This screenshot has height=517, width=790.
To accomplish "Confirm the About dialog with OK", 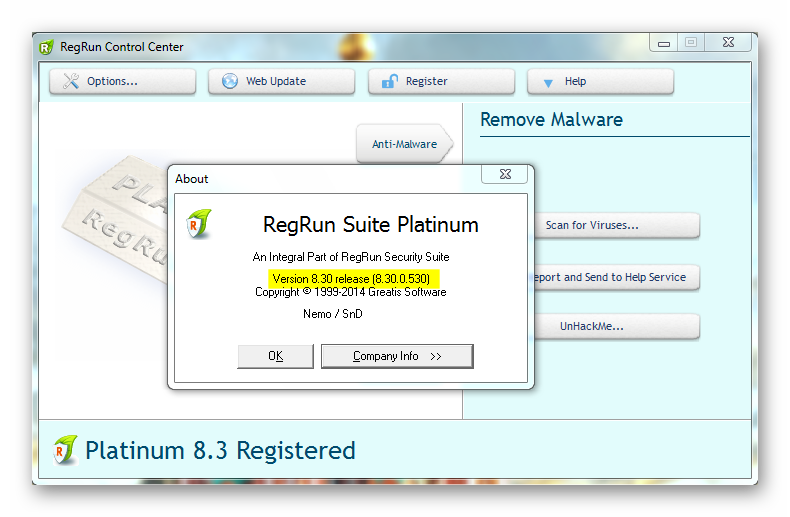I will click(x=276, y=356).
